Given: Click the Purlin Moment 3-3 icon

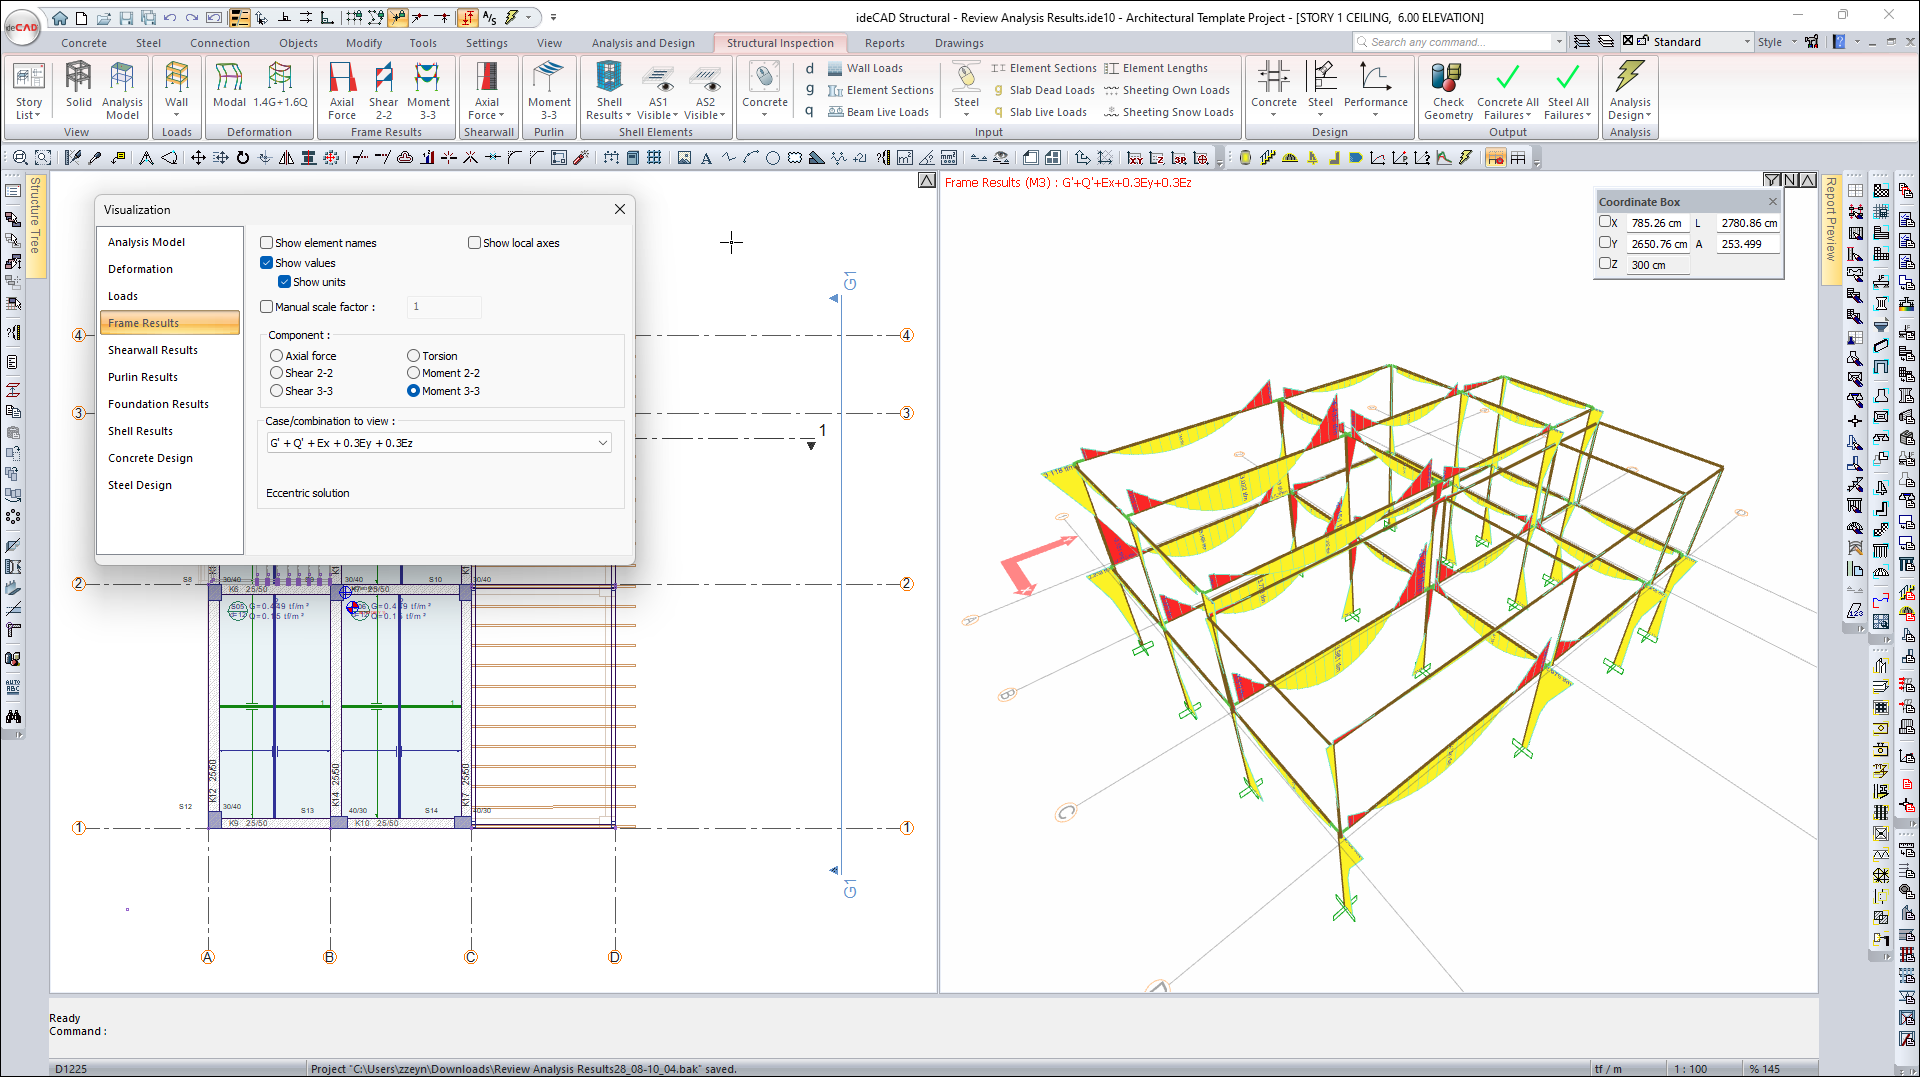Looking at the screenshot, I should point(549,89).
